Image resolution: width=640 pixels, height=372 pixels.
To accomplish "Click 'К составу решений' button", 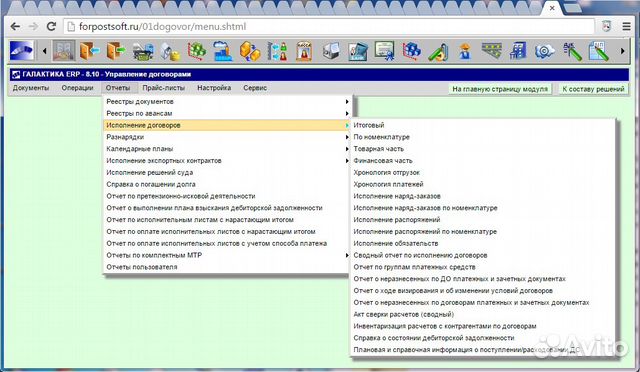I will (593, 89).
